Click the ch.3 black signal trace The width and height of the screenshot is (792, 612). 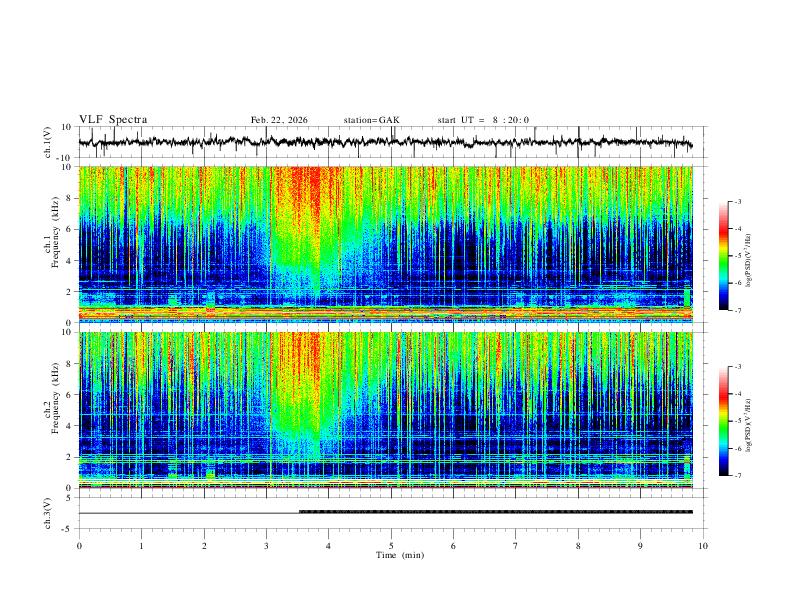pos(385,513)
